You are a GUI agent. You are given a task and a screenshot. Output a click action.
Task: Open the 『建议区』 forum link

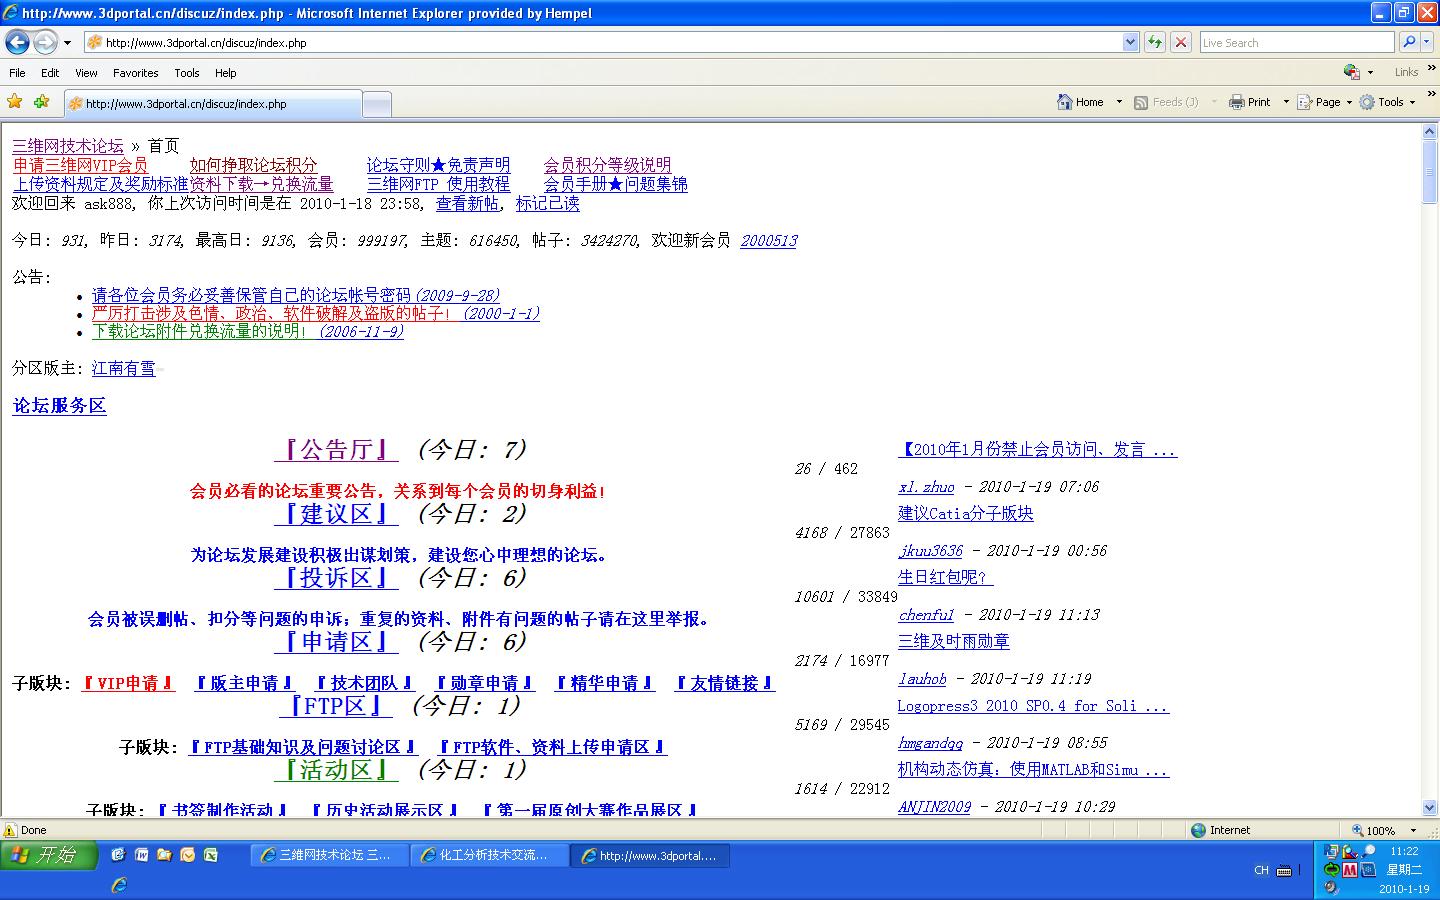(337, 514)
